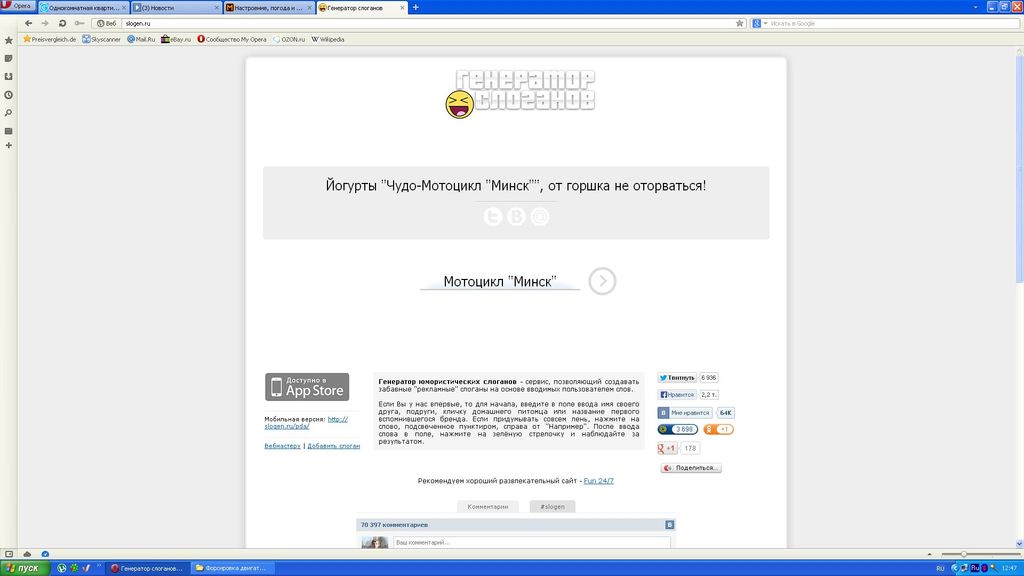Open the Windows panel in sidebar
Screen dimensions: 1024x576
click(x=8, y=131)
